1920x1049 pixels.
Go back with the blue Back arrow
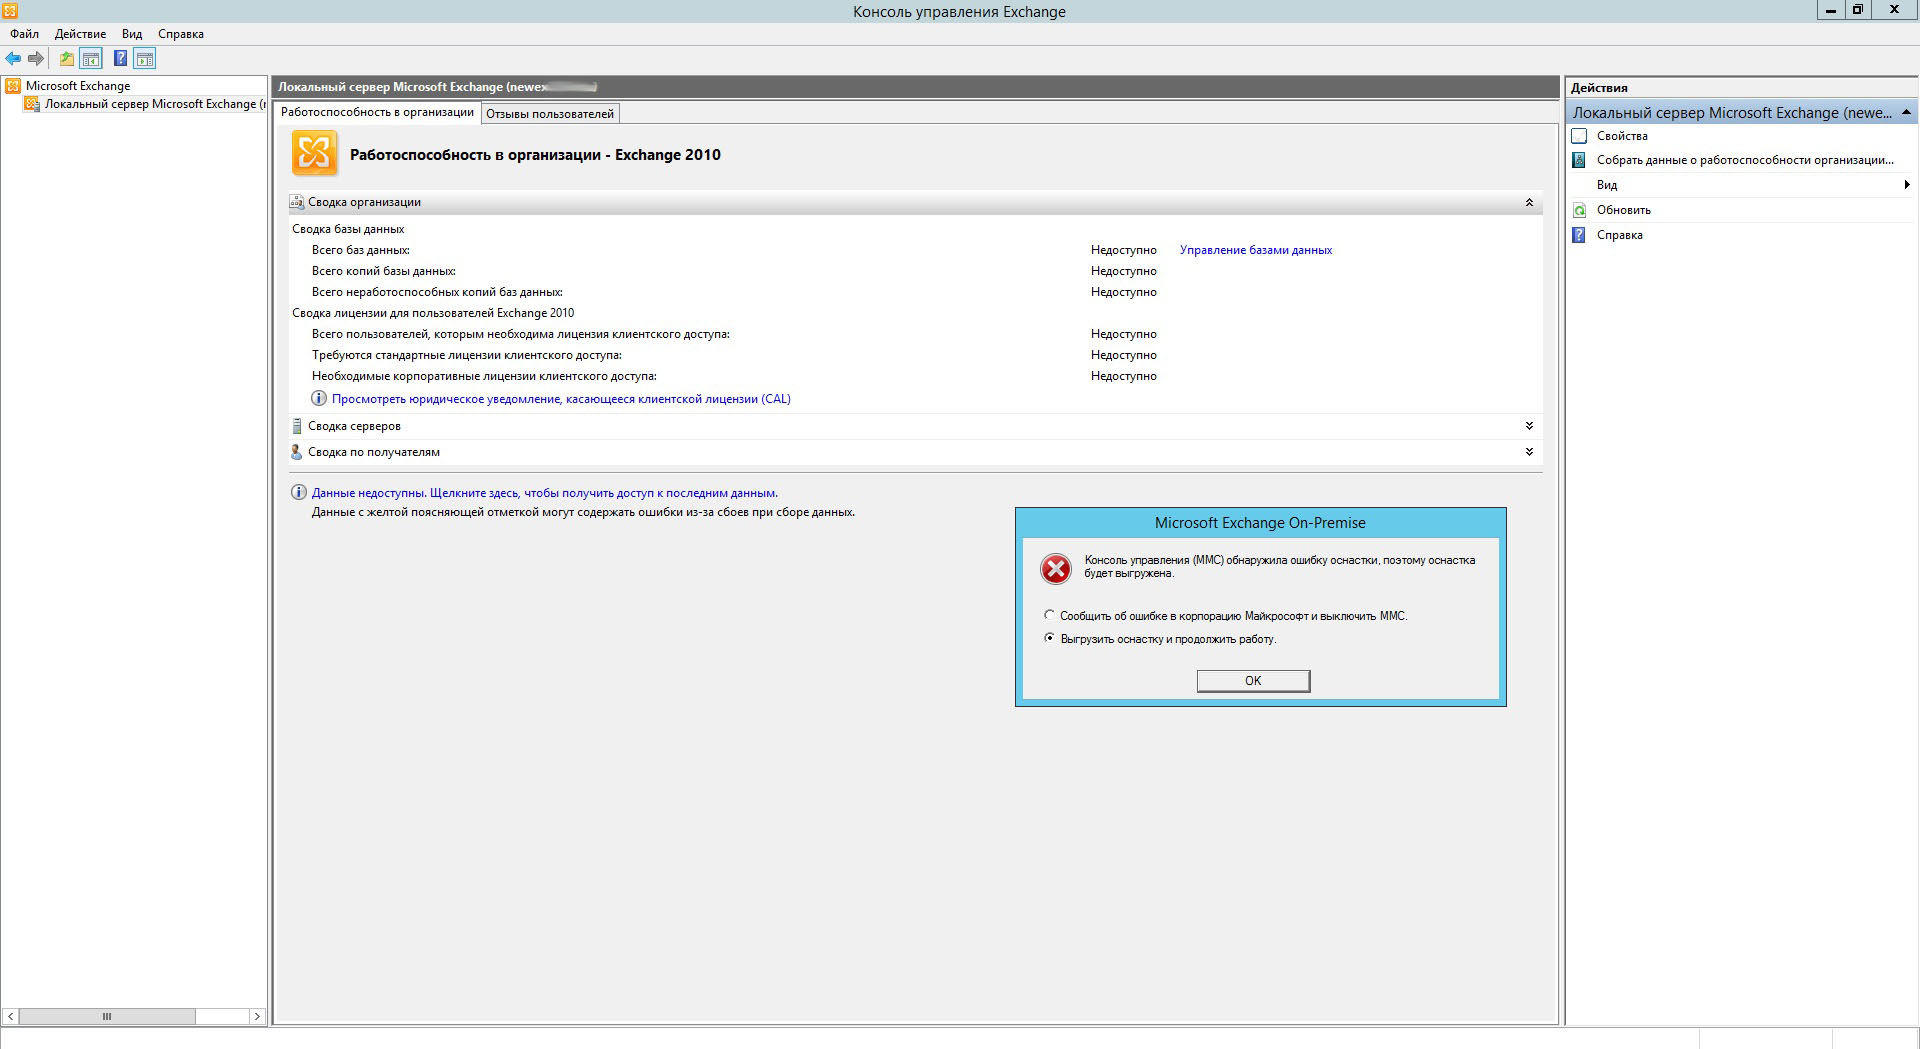click(13, 59)
